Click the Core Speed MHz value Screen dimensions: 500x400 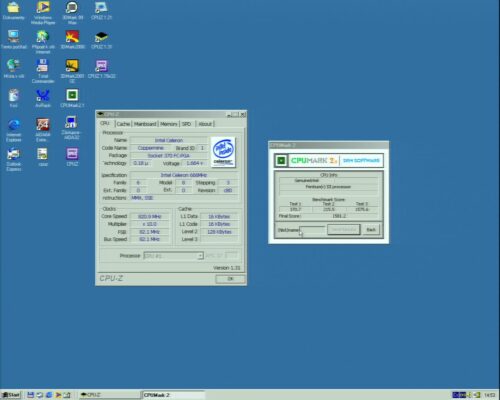(x=149, y=217)
